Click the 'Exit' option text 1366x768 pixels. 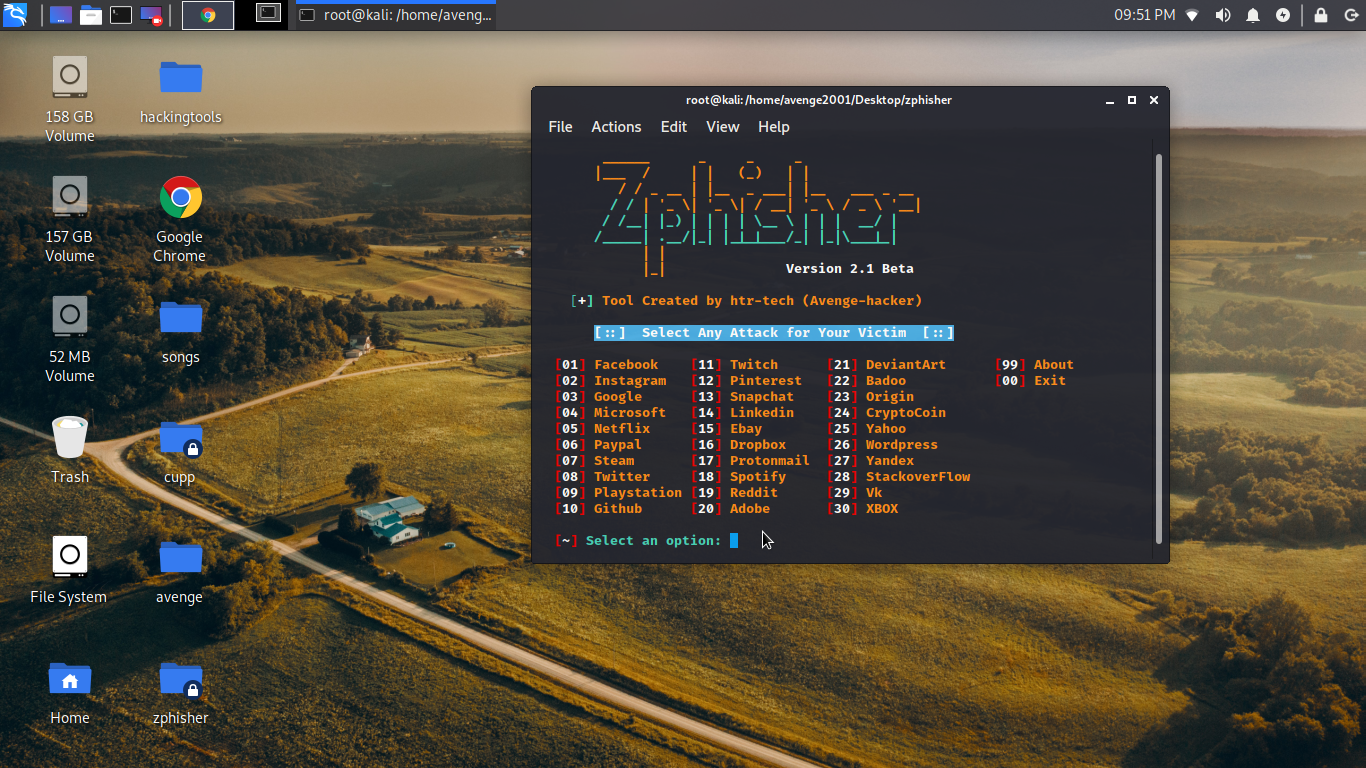[1050, 381]
